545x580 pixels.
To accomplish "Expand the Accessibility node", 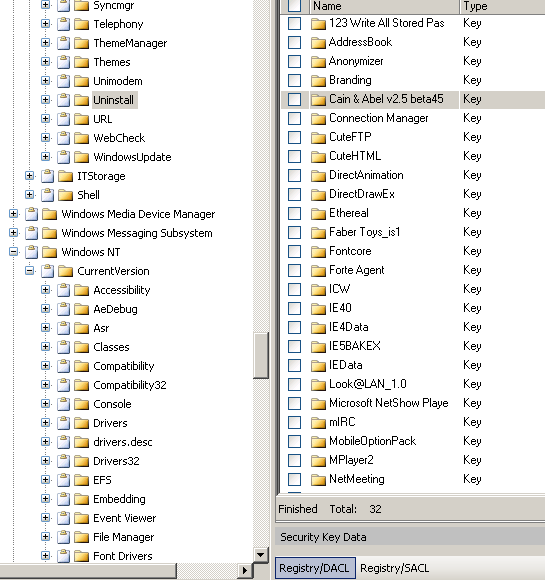I will (46, 290).
